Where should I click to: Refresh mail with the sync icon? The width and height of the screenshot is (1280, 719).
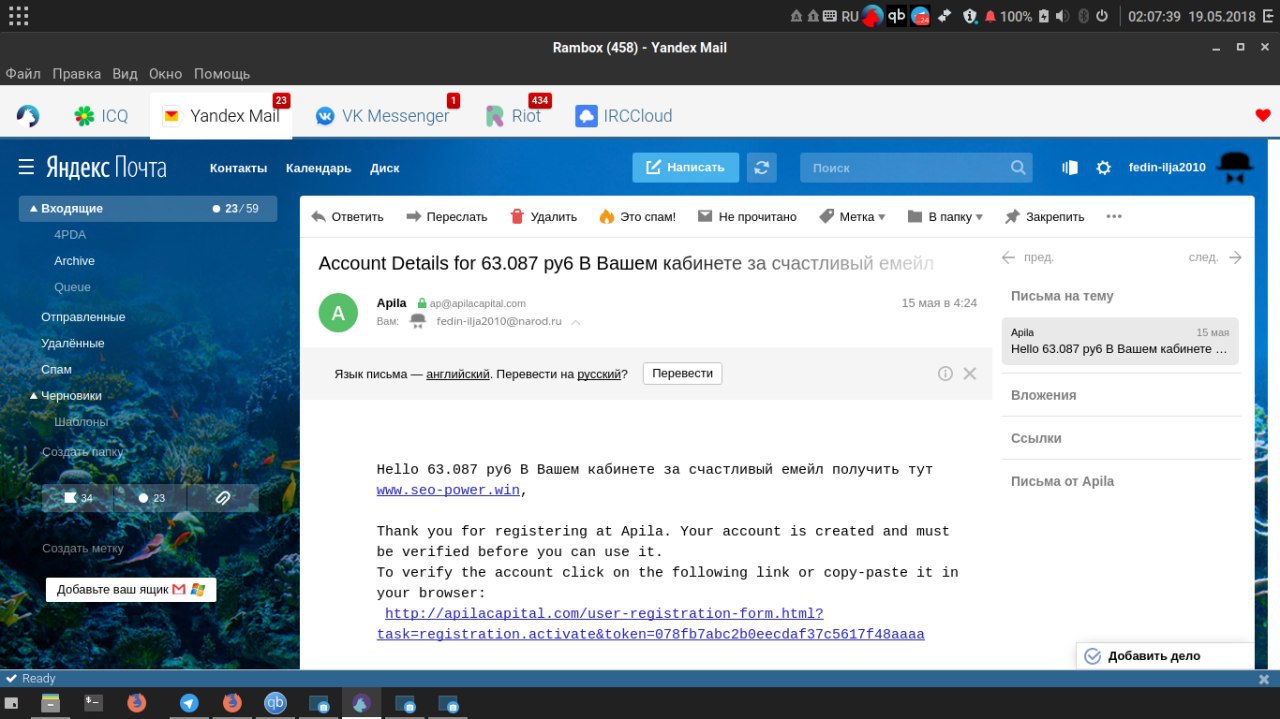click(x=762, y=167)
